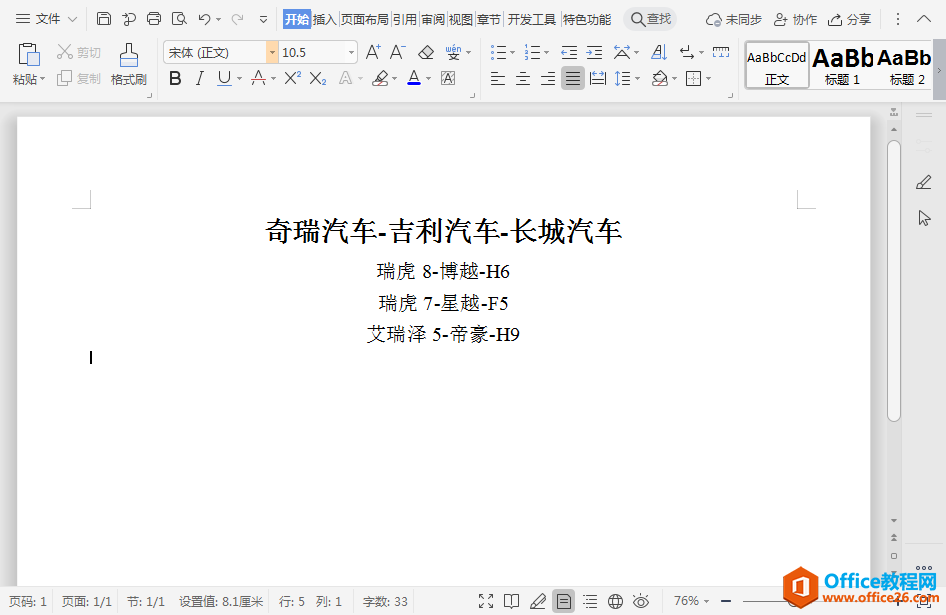Screen dimensions: 946x615
Task: Toggle Bold formatting
Action: 175,78
